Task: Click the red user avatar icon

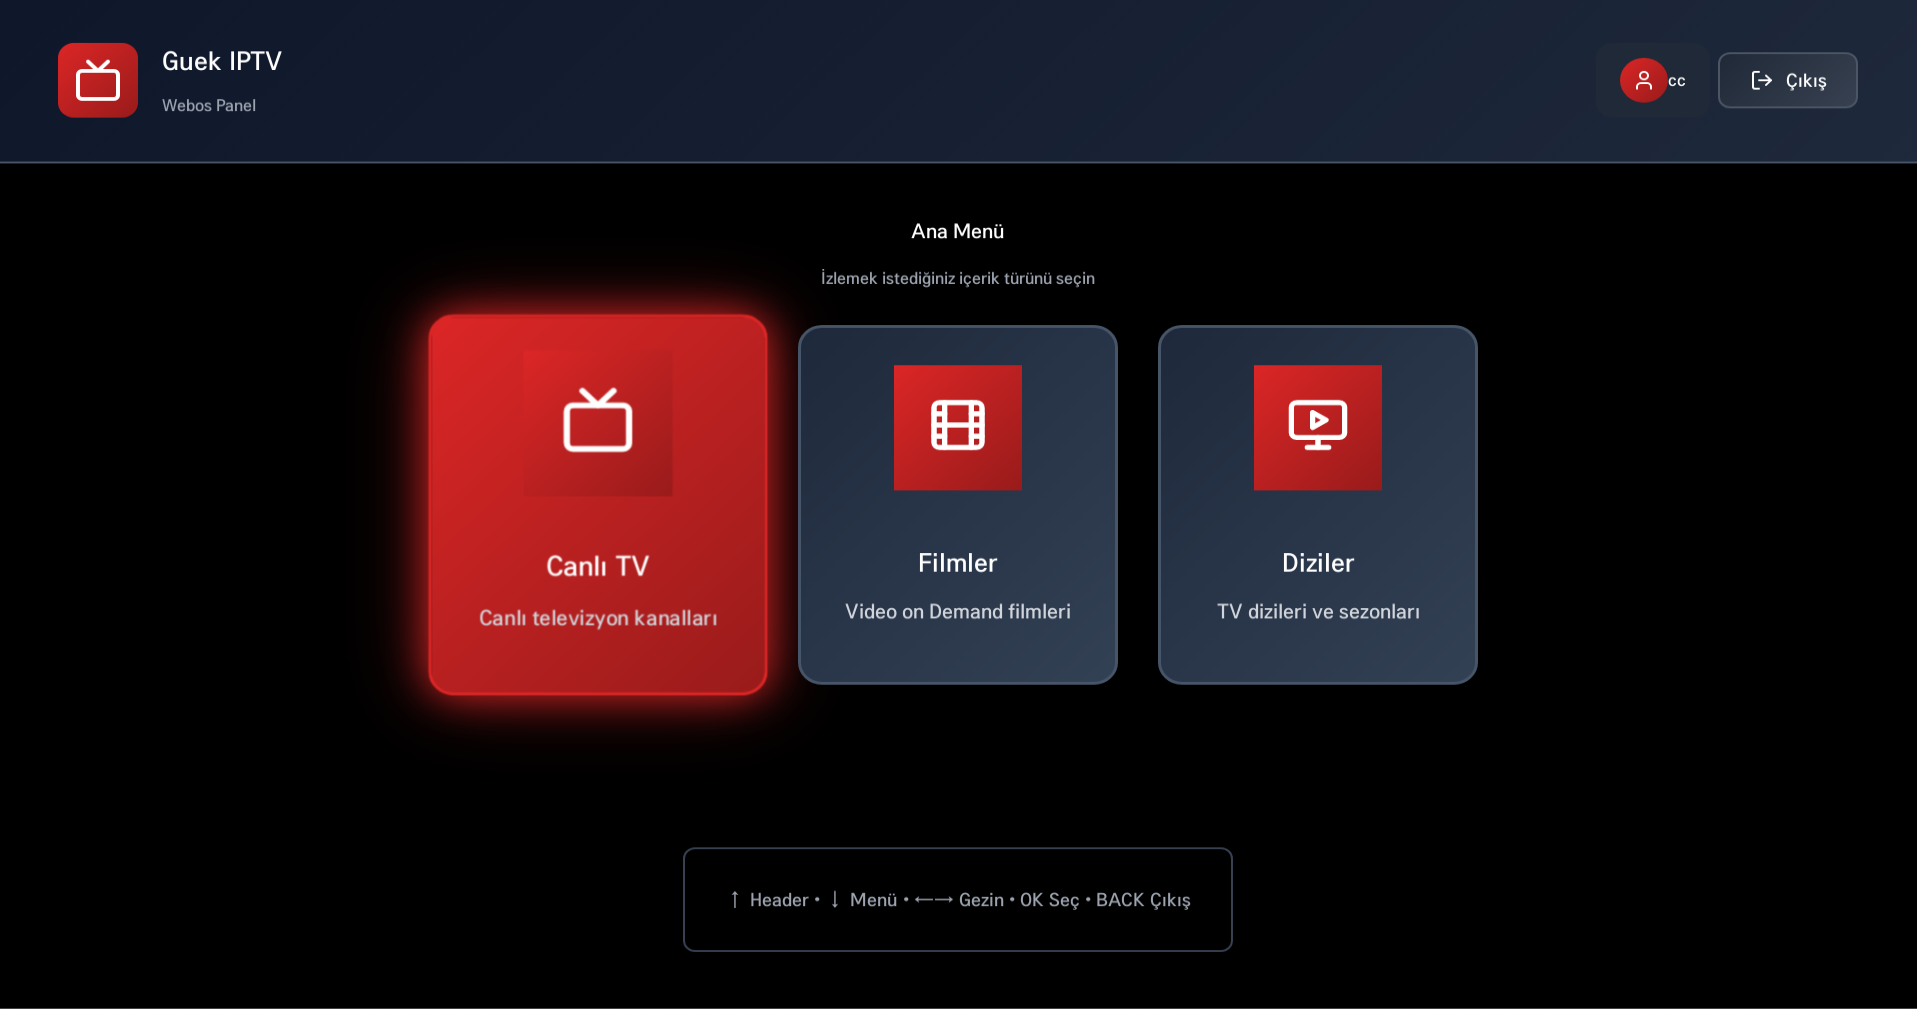Action: click(1643, 80)
